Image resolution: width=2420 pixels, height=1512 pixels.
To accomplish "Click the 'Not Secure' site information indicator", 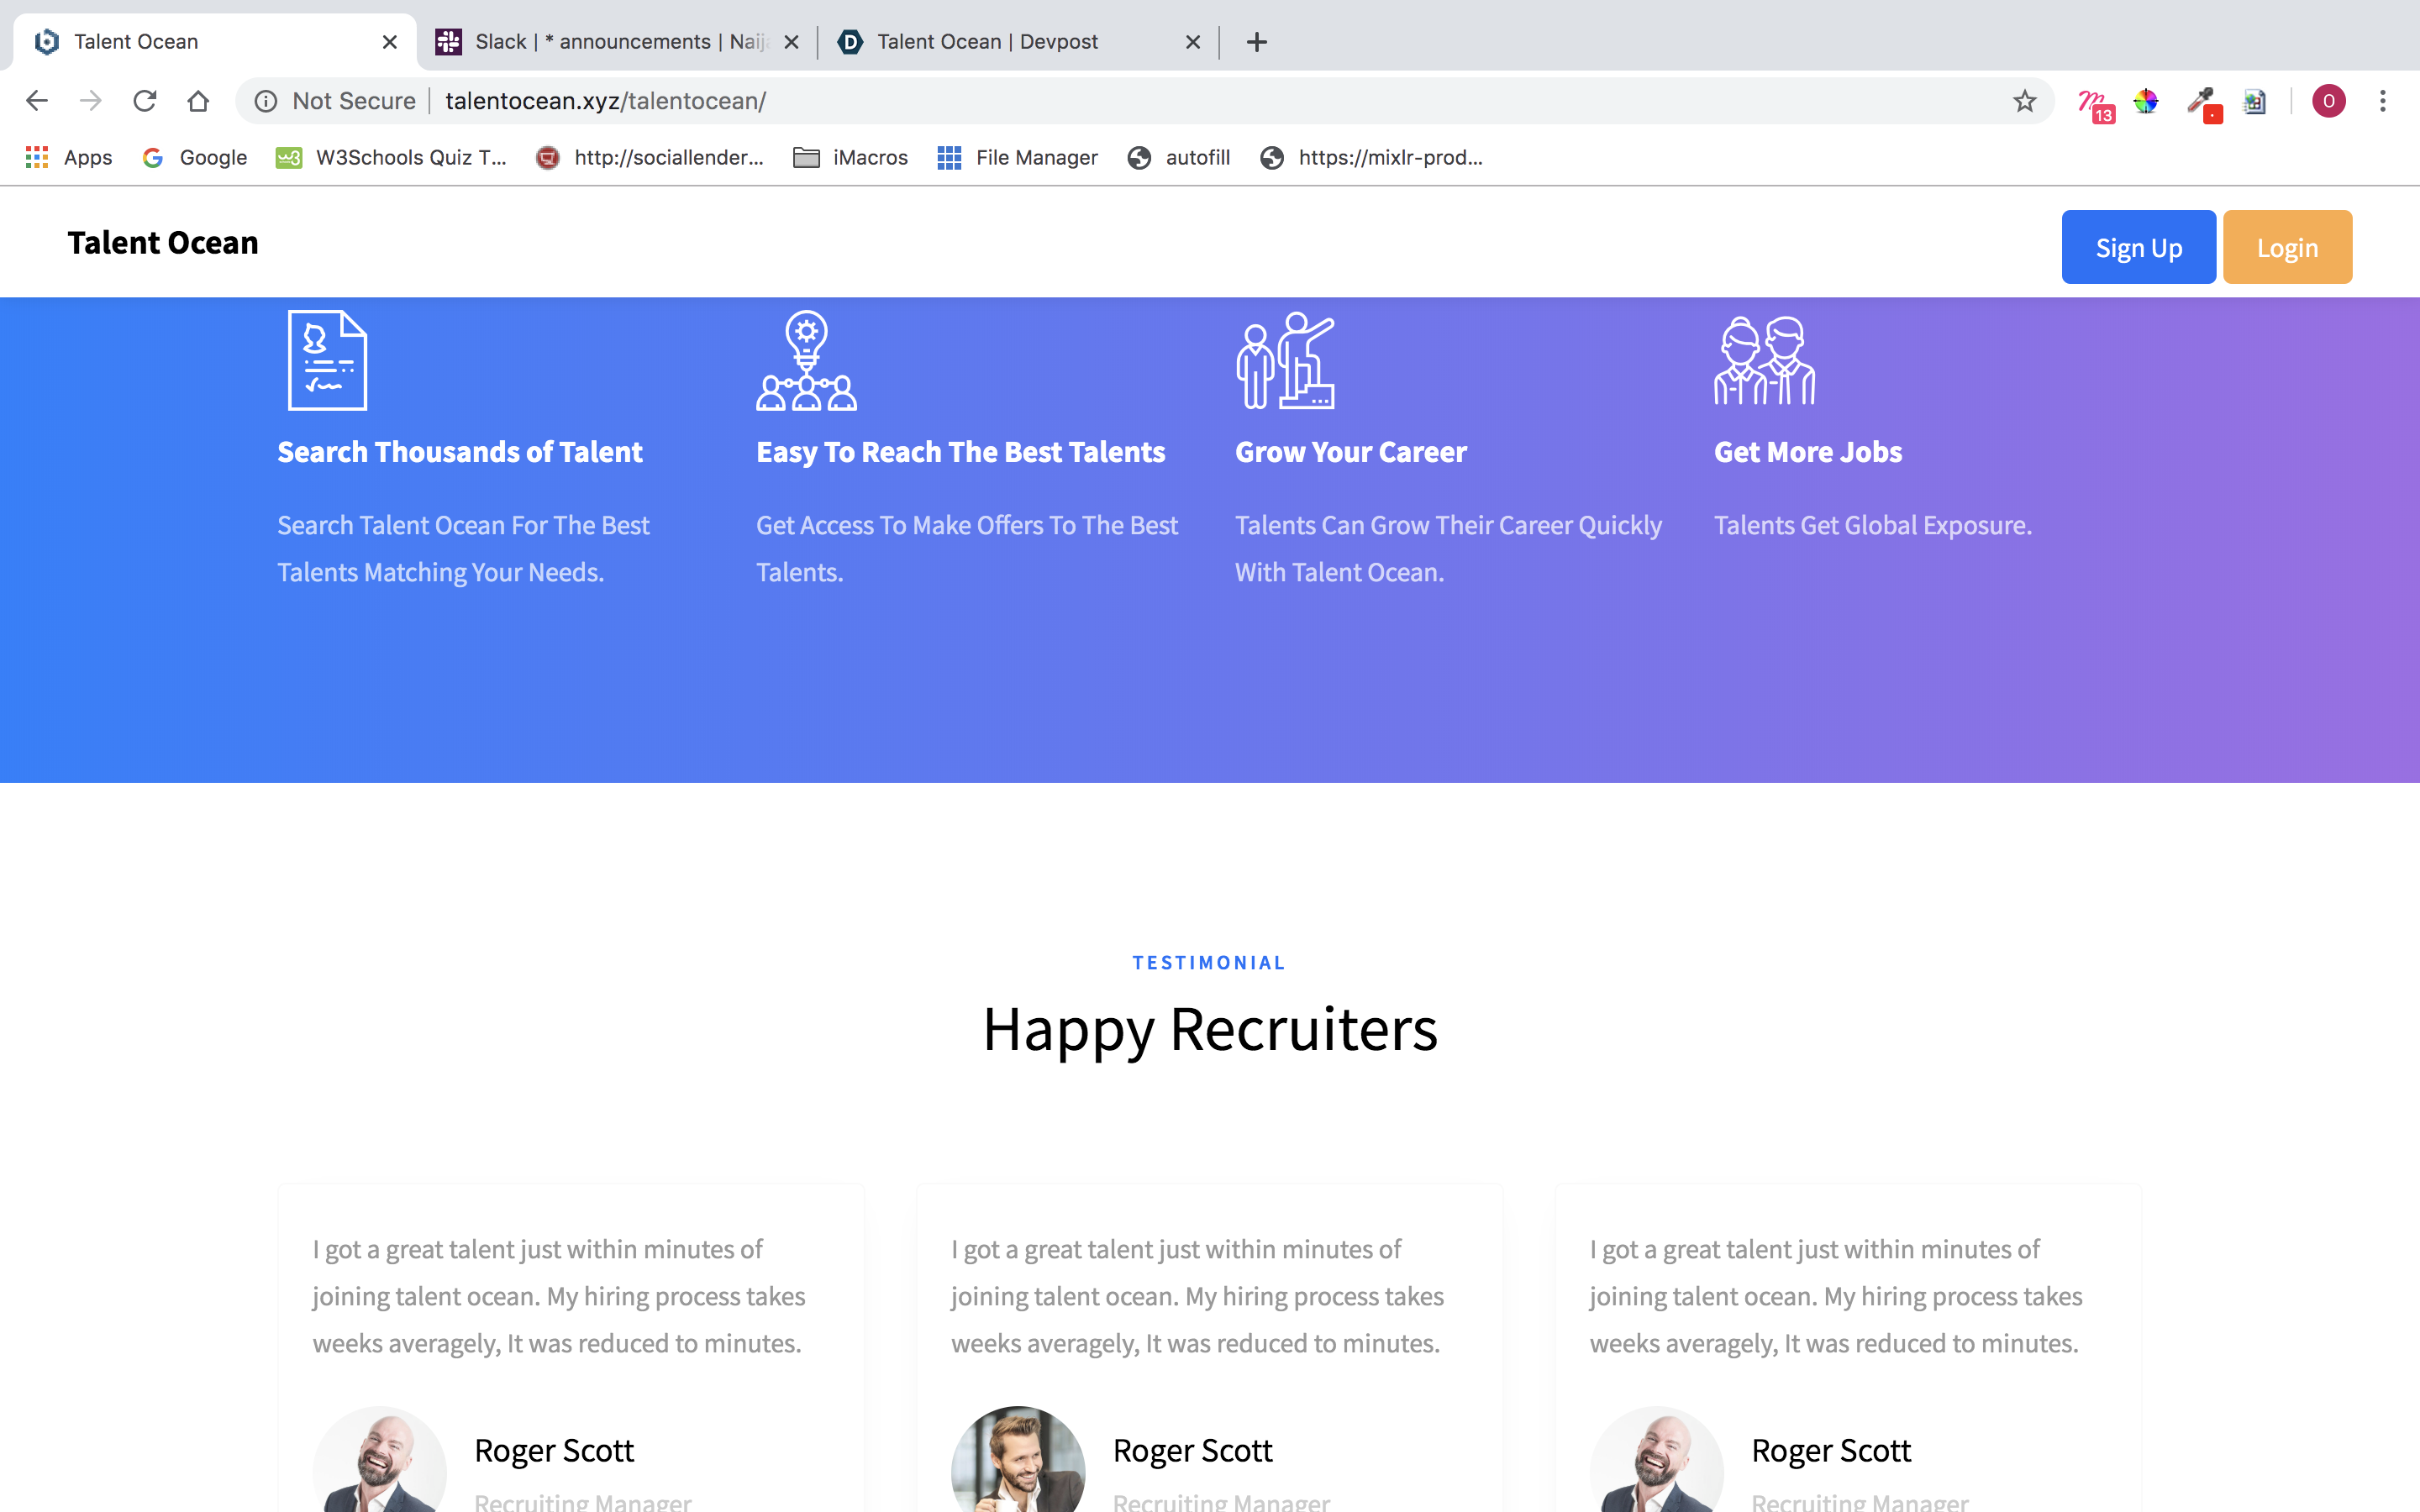I will coord(332,100).
